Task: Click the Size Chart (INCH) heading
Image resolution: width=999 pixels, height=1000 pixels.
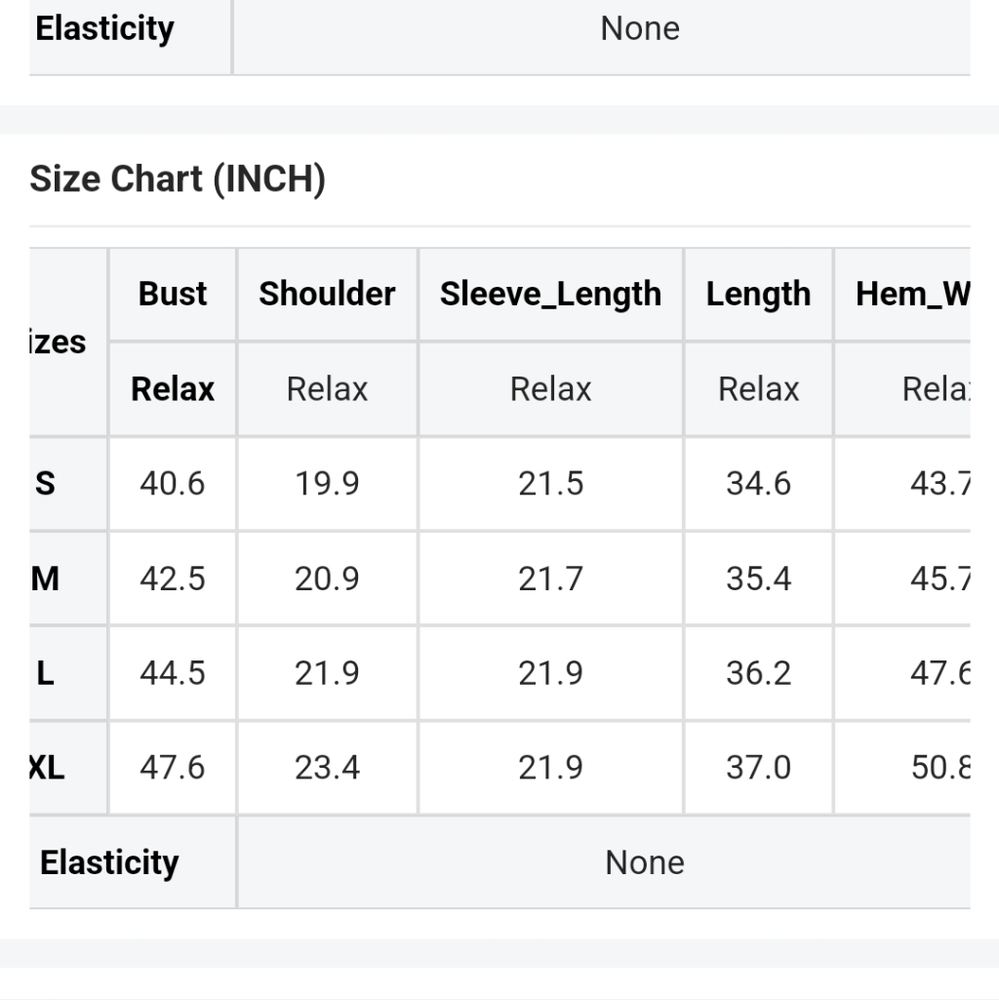Action: (178, 180)
